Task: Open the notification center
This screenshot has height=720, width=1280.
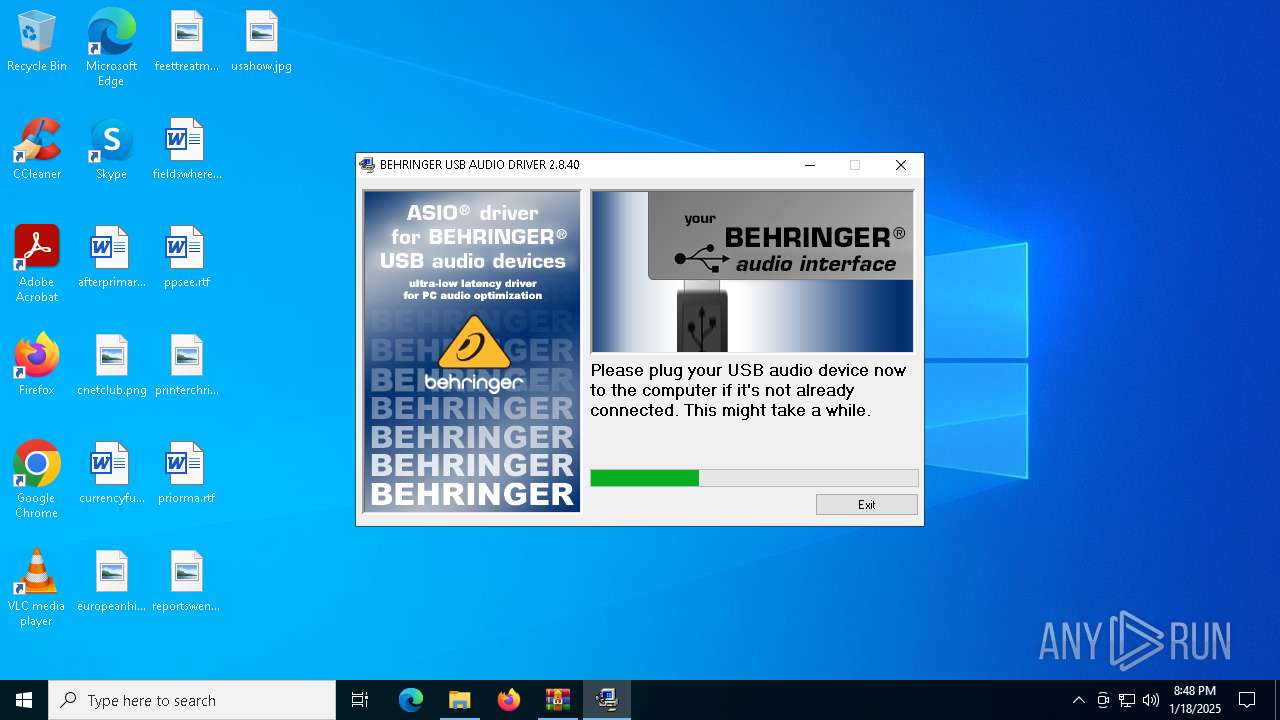Action: click(1247, 700)
